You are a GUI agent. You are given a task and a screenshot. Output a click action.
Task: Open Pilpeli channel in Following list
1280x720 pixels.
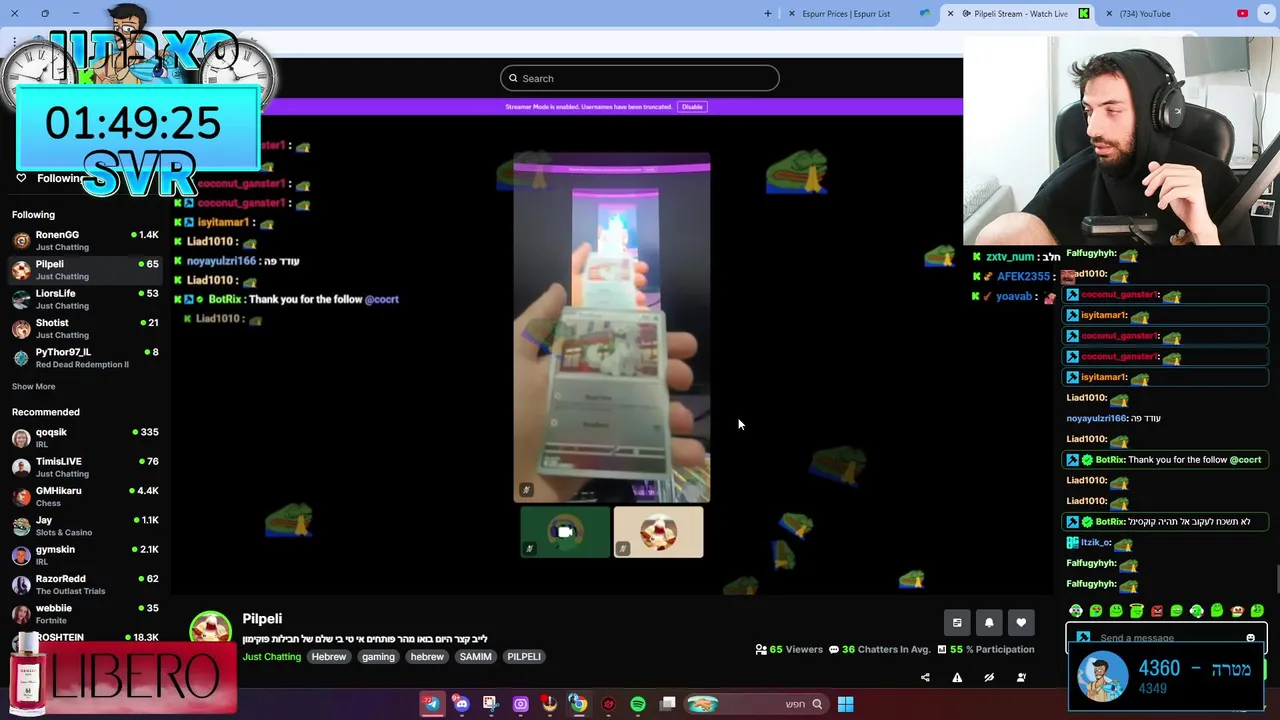(86, 269)
